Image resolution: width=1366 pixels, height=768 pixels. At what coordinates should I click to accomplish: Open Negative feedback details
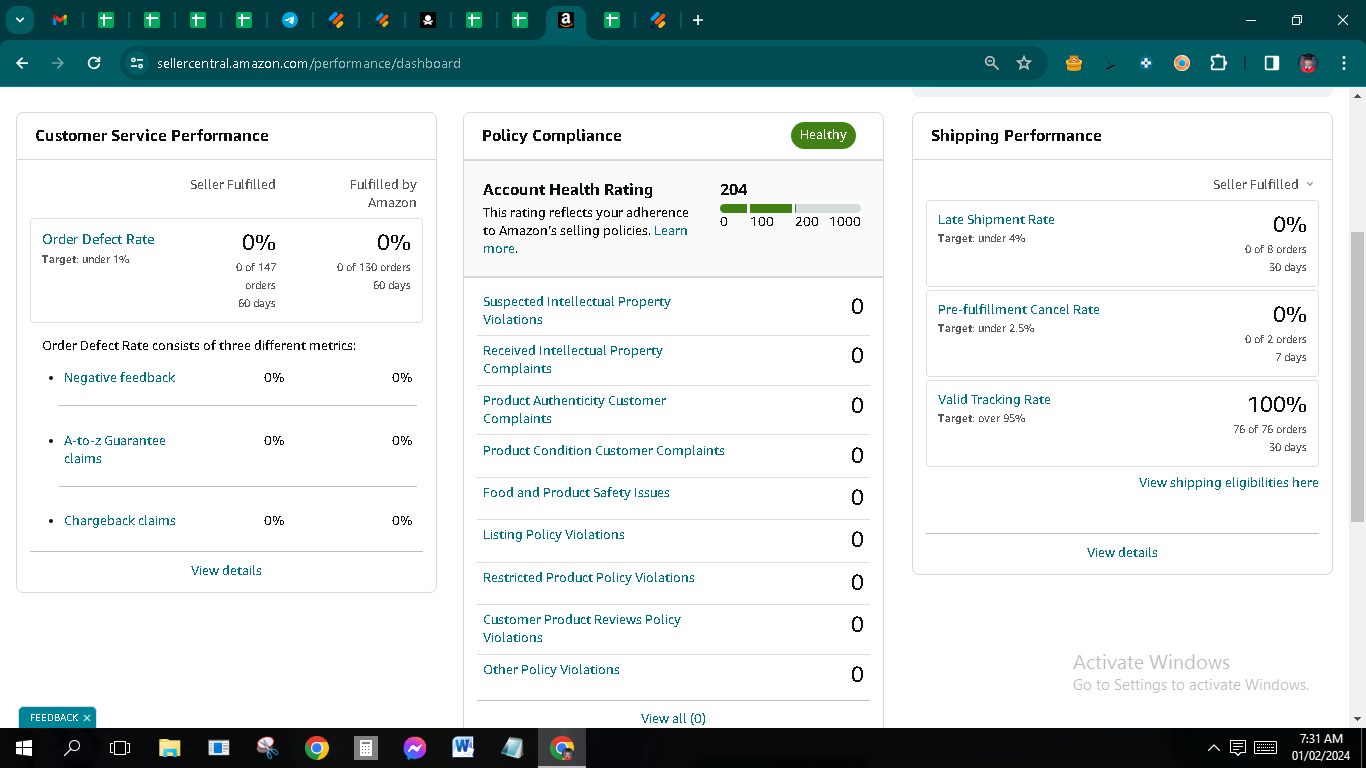(119, 377)
